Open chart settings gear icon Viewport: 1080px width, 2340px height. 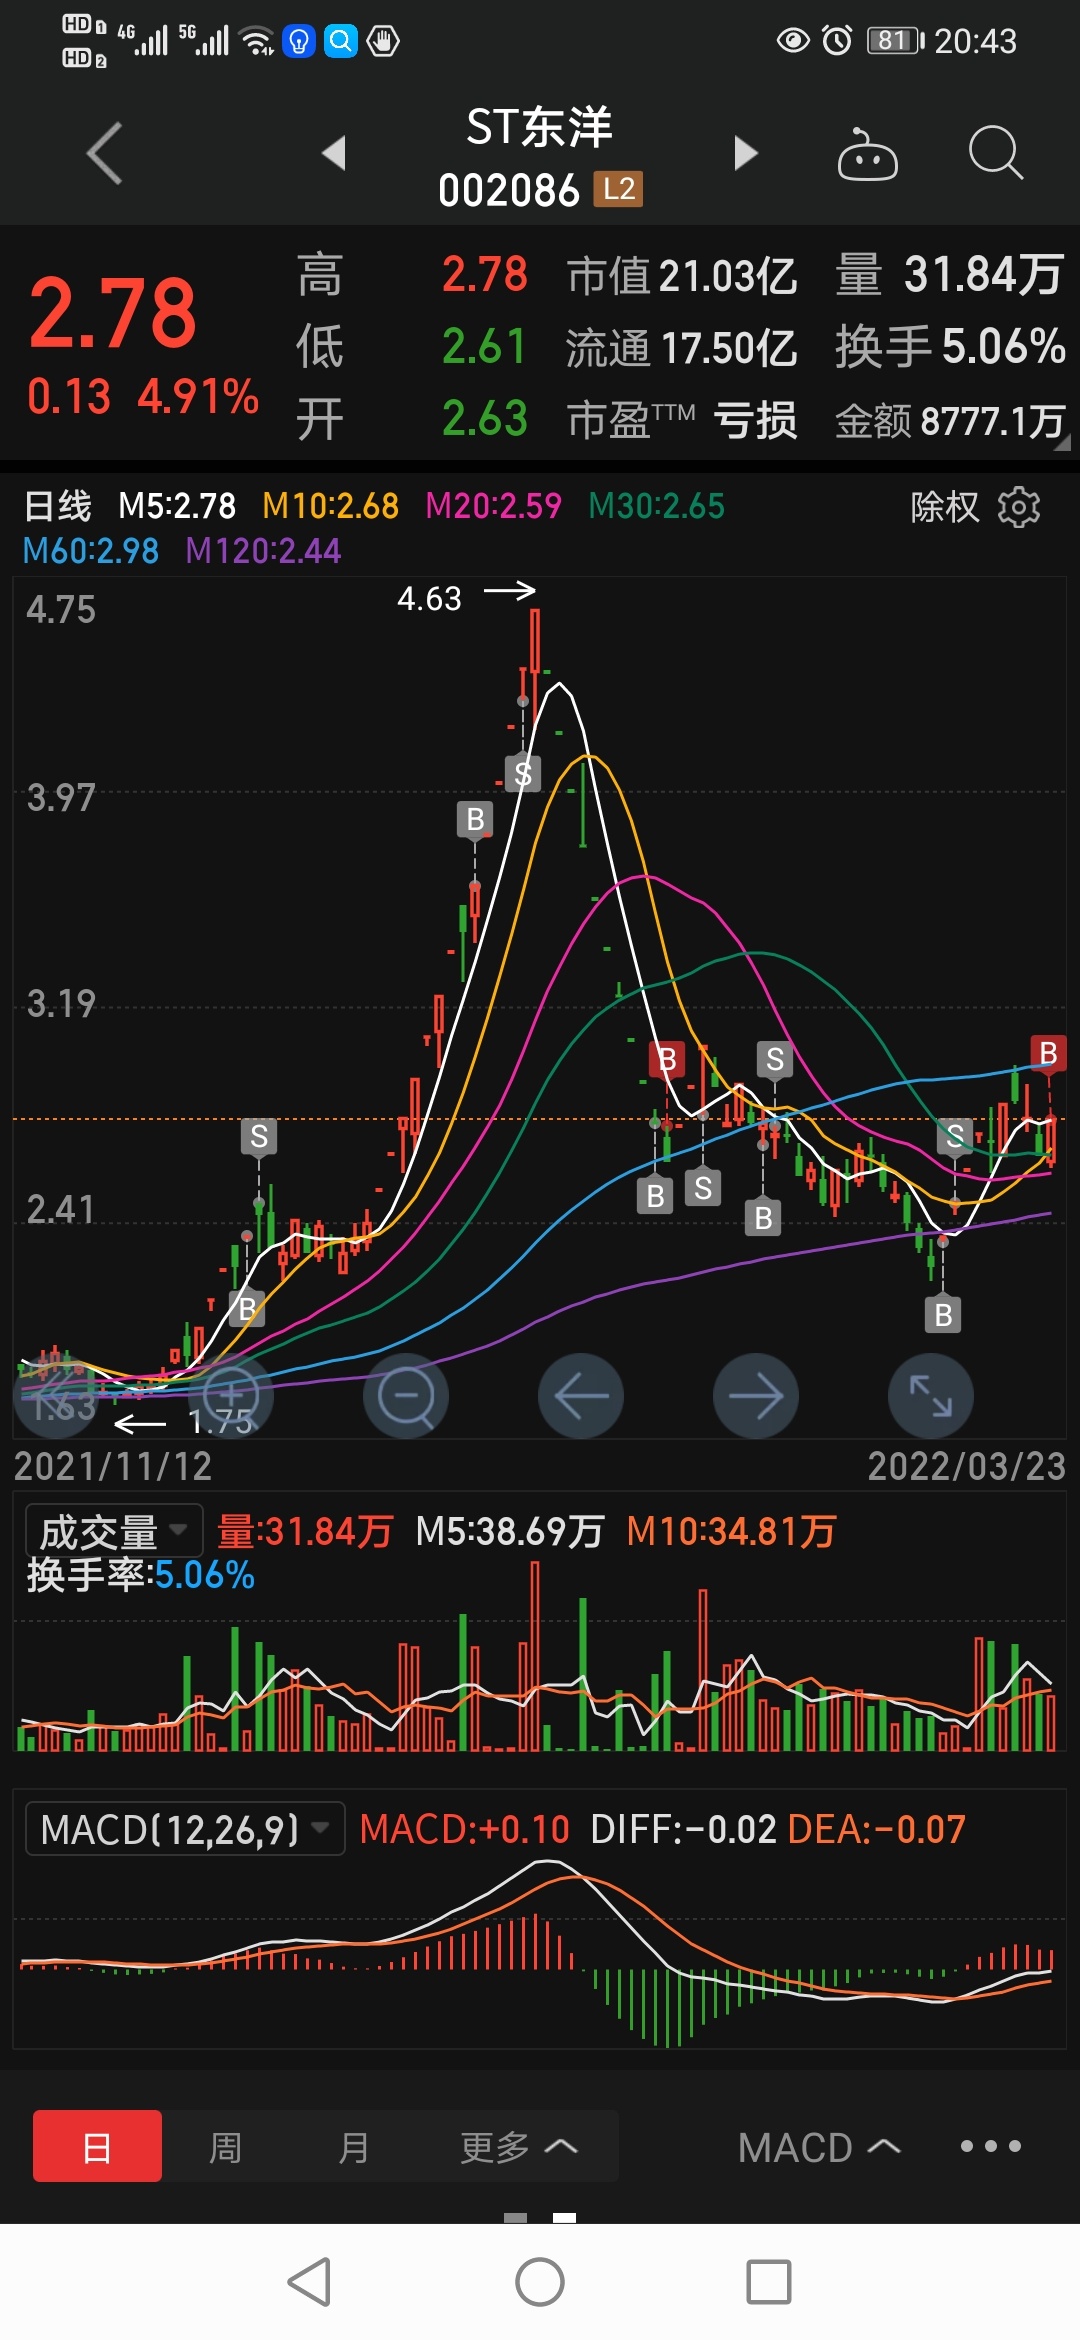[1019, 507]
